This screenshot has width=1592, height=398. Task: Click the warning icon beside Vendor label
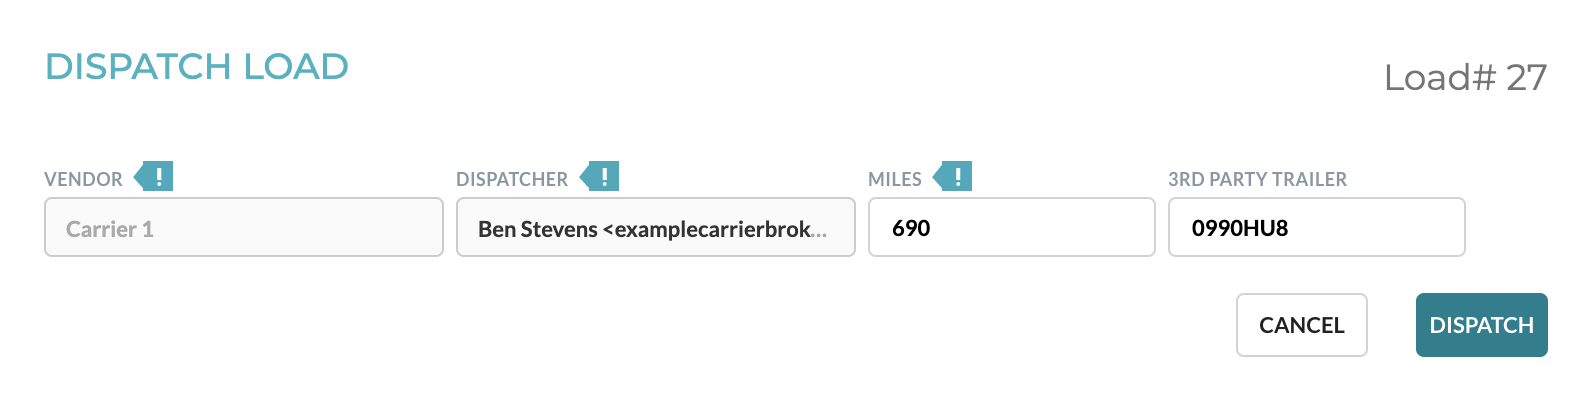154,177
